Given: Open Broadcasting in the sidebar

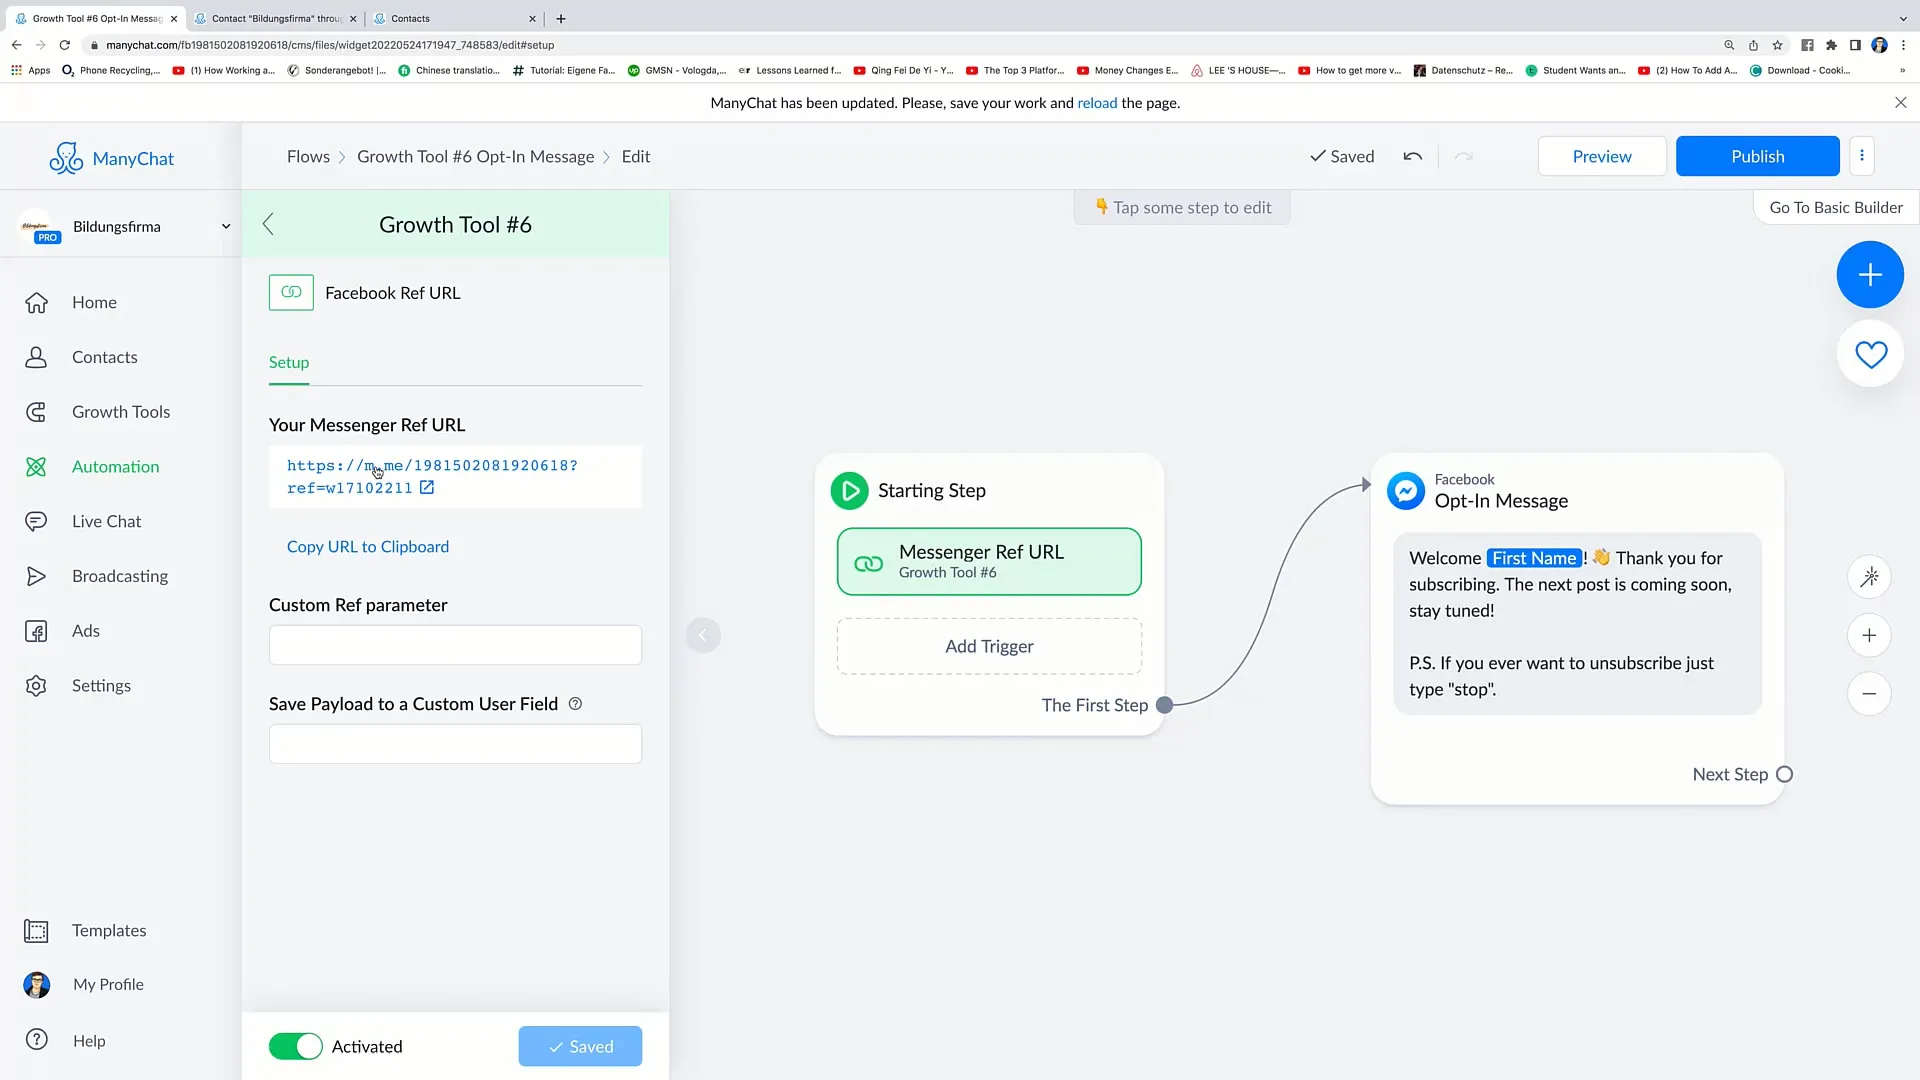Looking at the screenshot, I should pyautogui.click(x=119, y=576).
